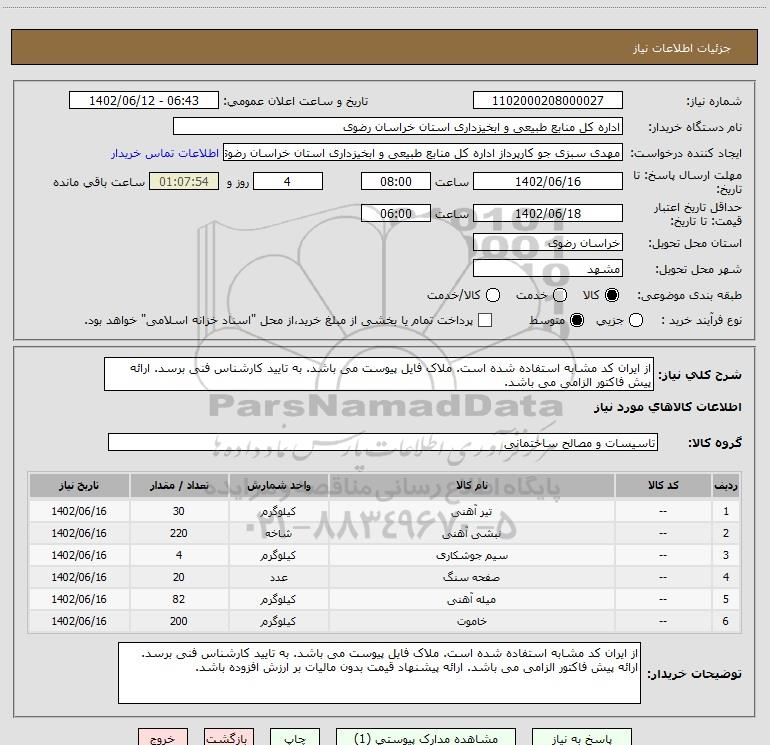Click the remaining days field showing 4

point(288,181)
